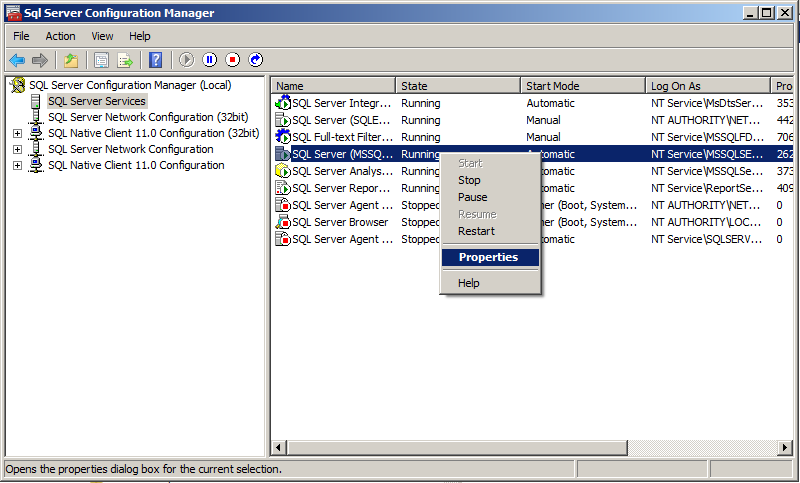Click the application icon in title bar
Screen dimensions: 800x483
tap(13, 13)
